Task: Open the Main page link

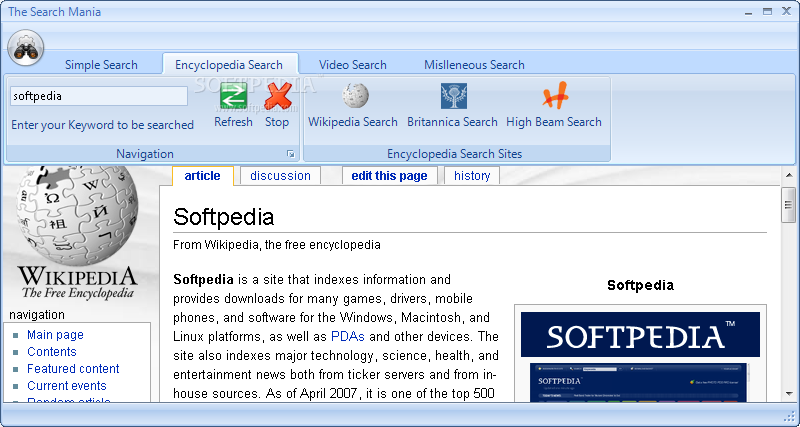Action: pyautogui.click(x=55, y=335)
